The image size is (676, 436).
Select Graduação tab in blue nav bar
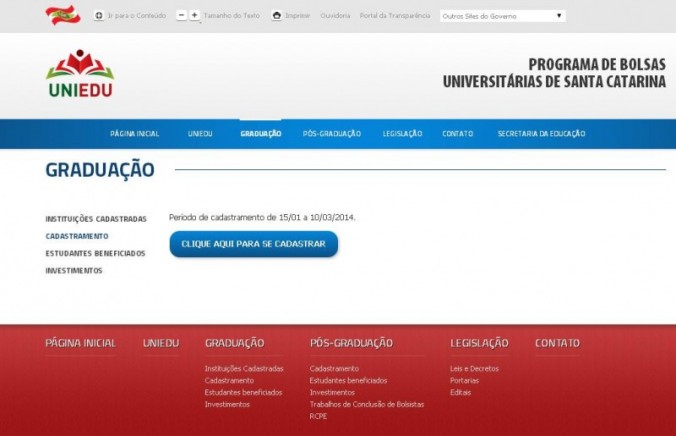(261, 134)
